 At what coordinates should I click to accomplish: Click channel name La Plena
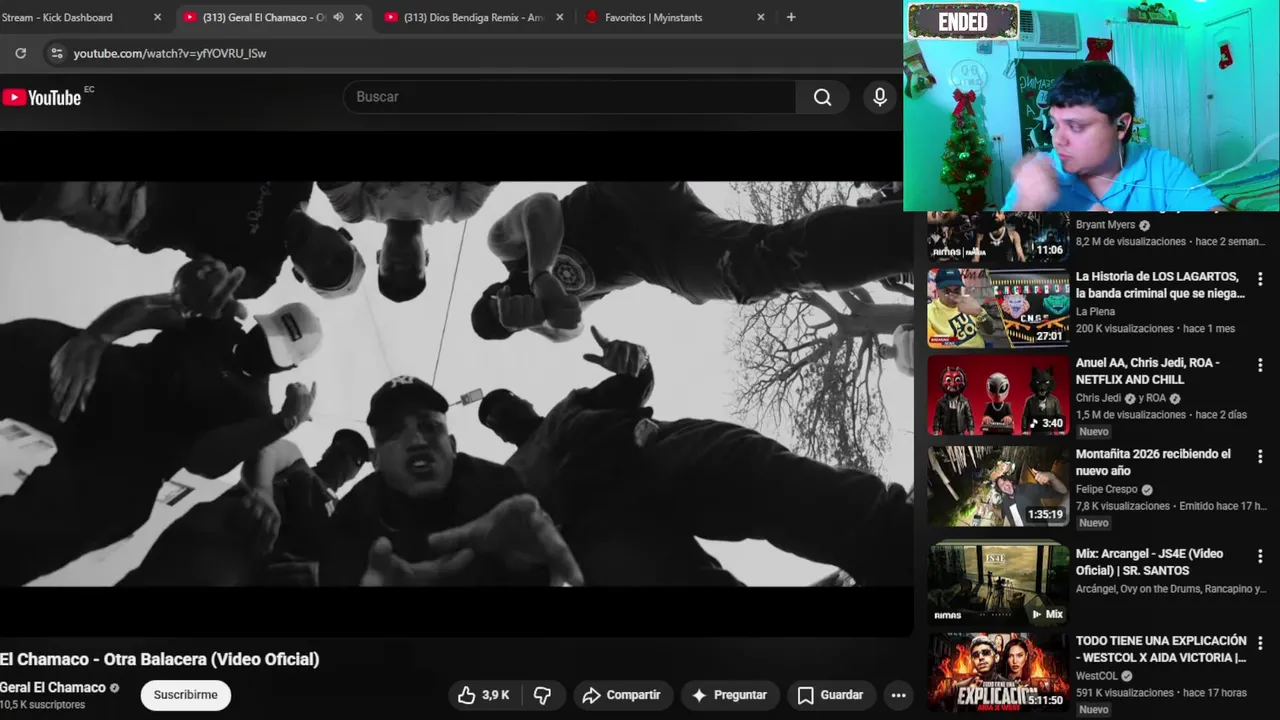click(1095, 312)
